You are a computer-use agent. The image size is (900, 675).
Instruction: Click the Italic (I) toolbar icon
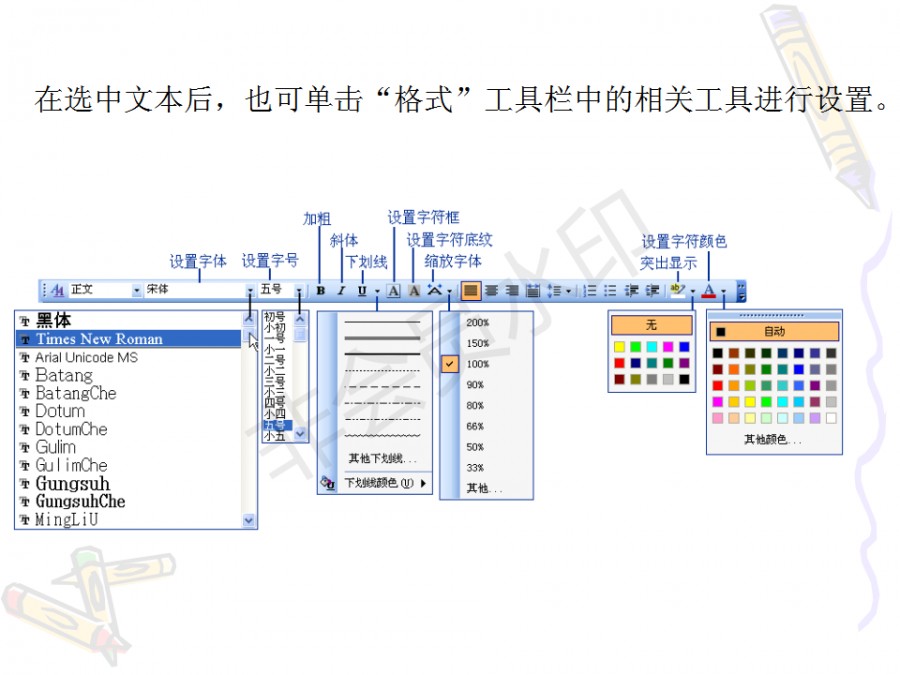click(x=340, y=291)
